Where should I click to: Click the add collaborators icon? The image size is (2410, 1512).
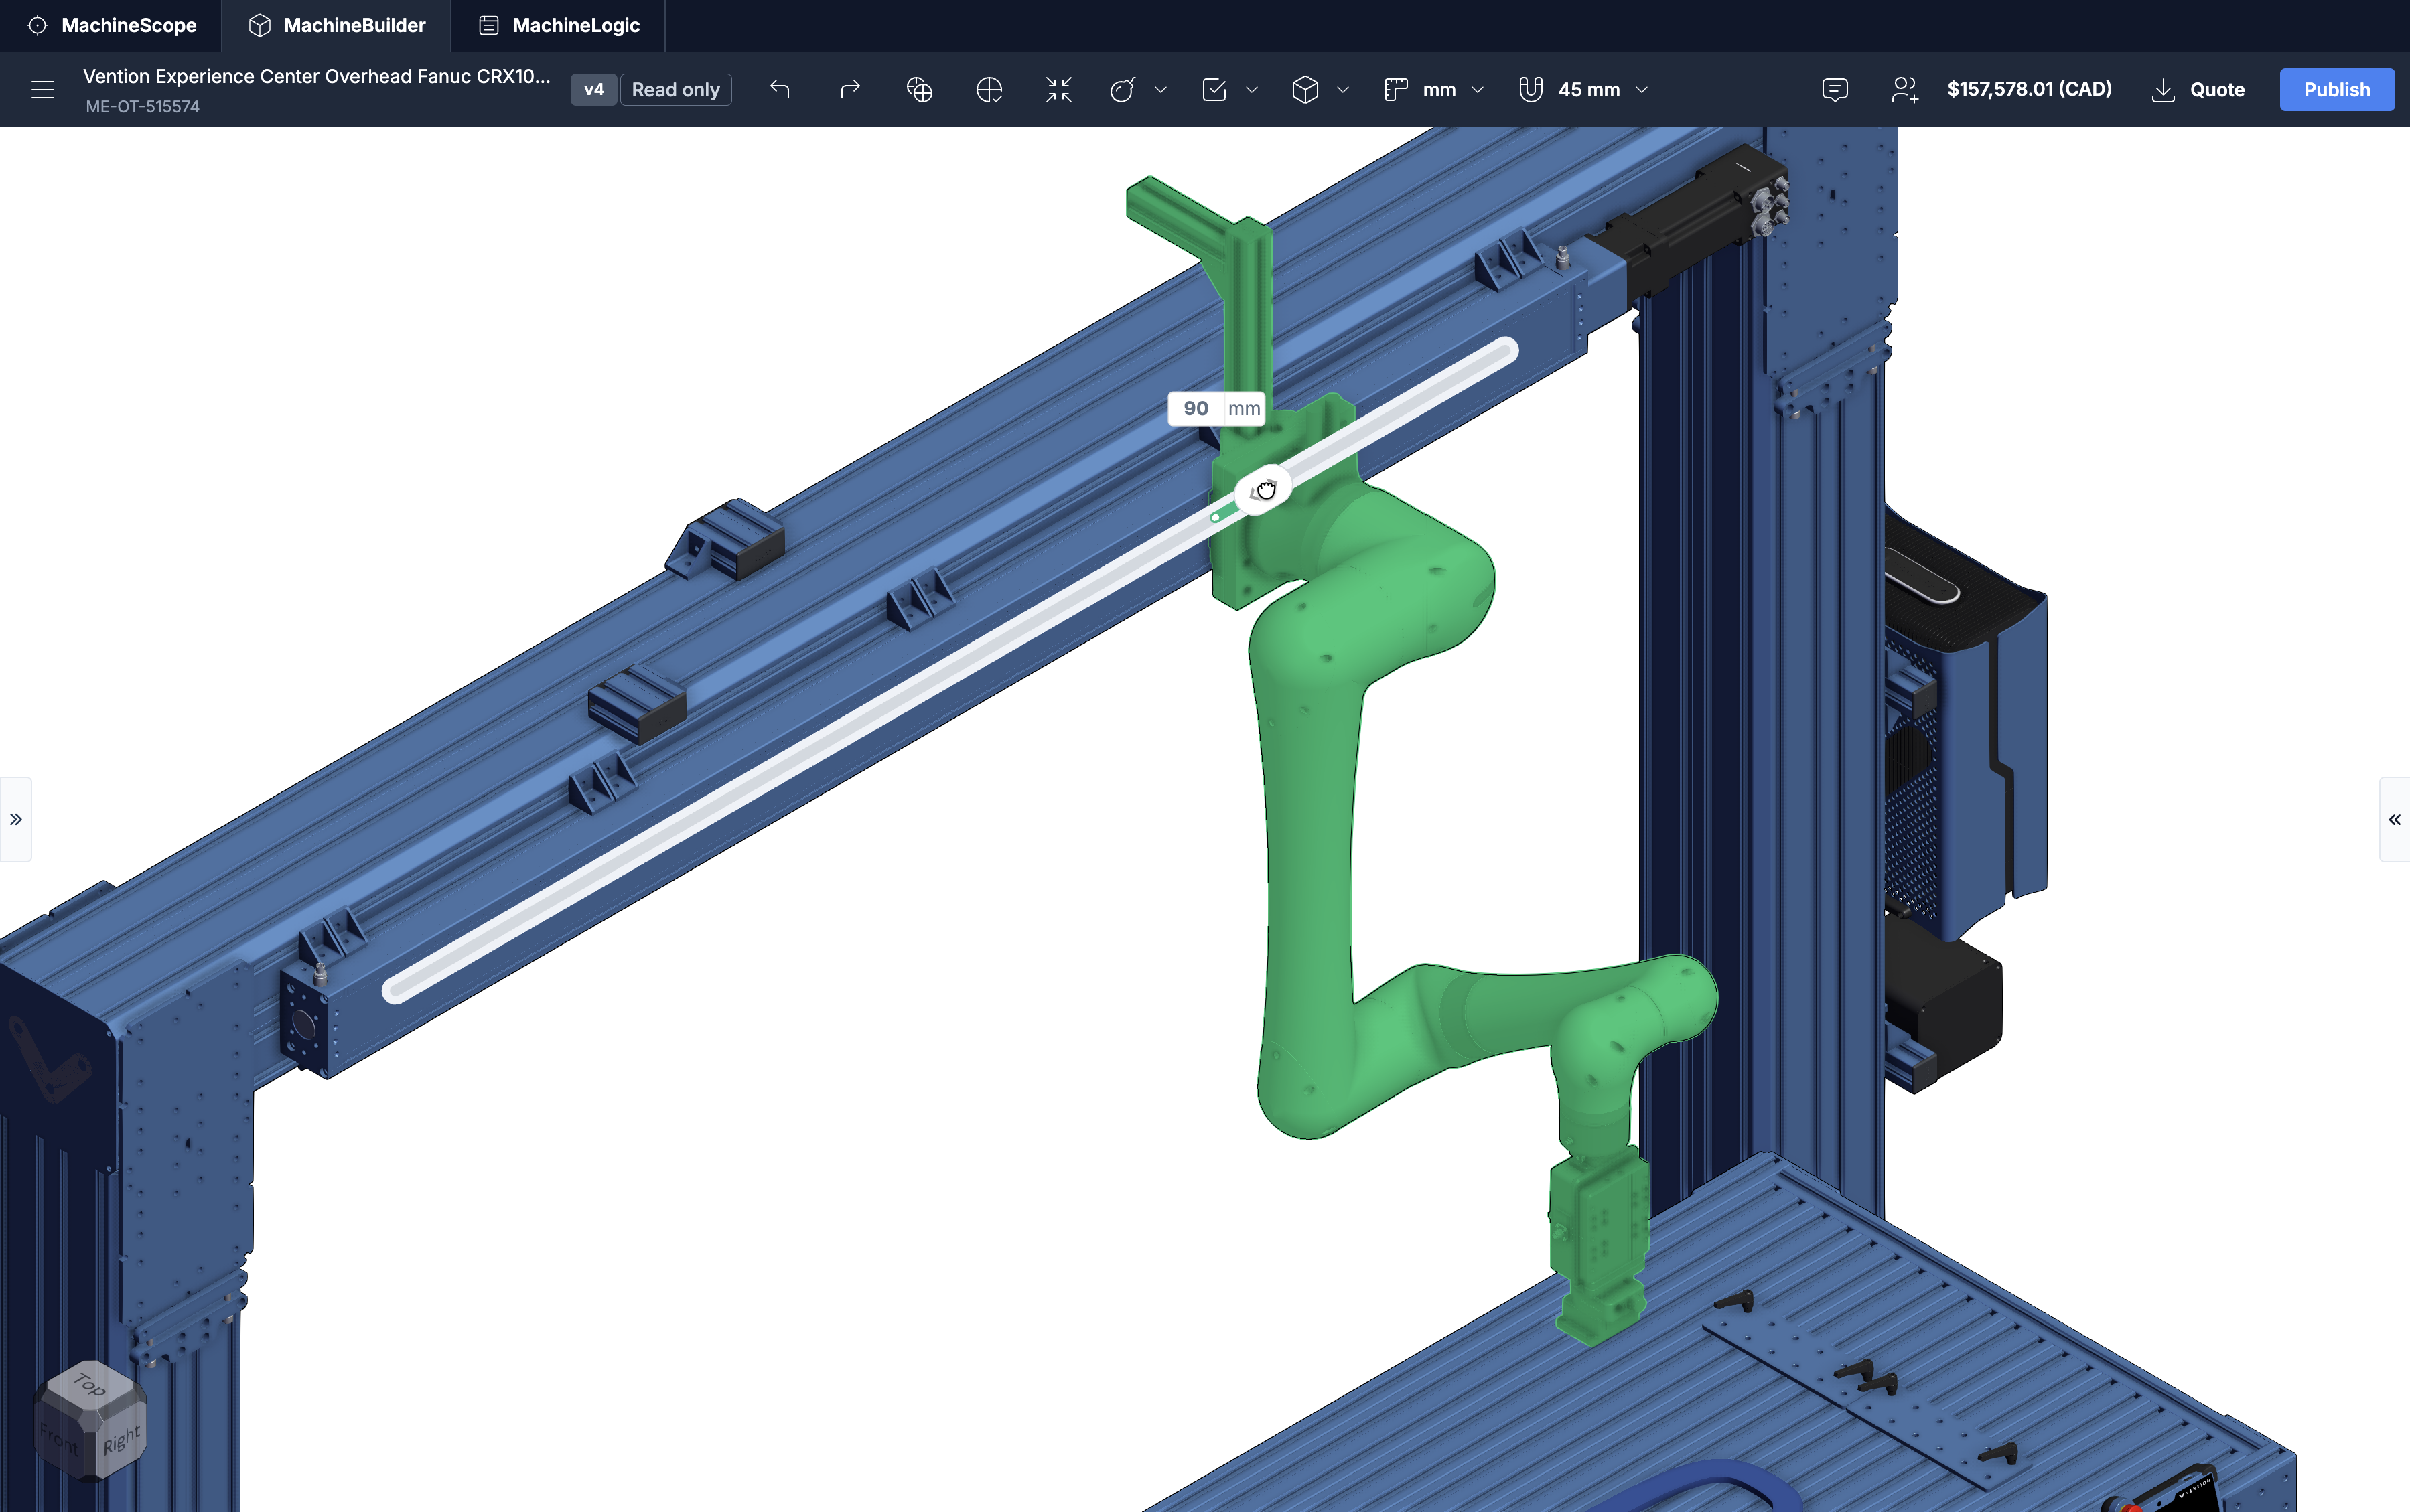[x=1905, y=90]
